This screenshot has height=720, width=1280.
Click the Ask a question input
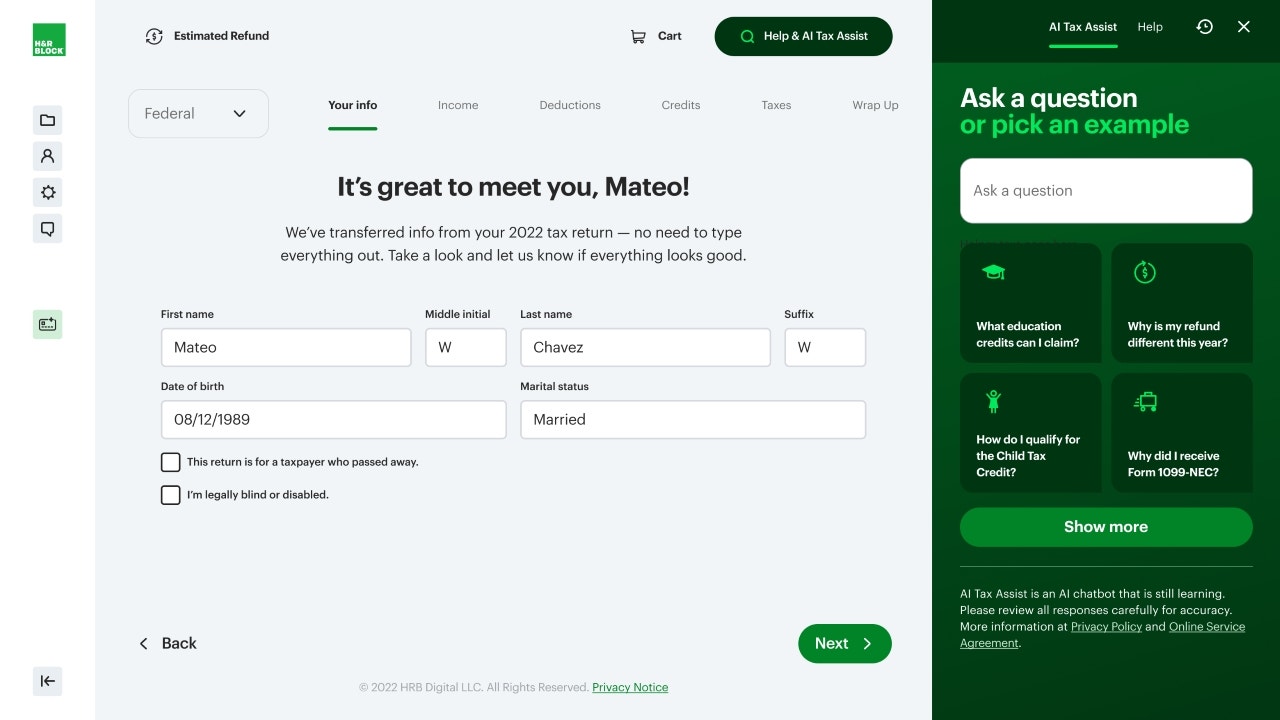tap(1105, 191)
